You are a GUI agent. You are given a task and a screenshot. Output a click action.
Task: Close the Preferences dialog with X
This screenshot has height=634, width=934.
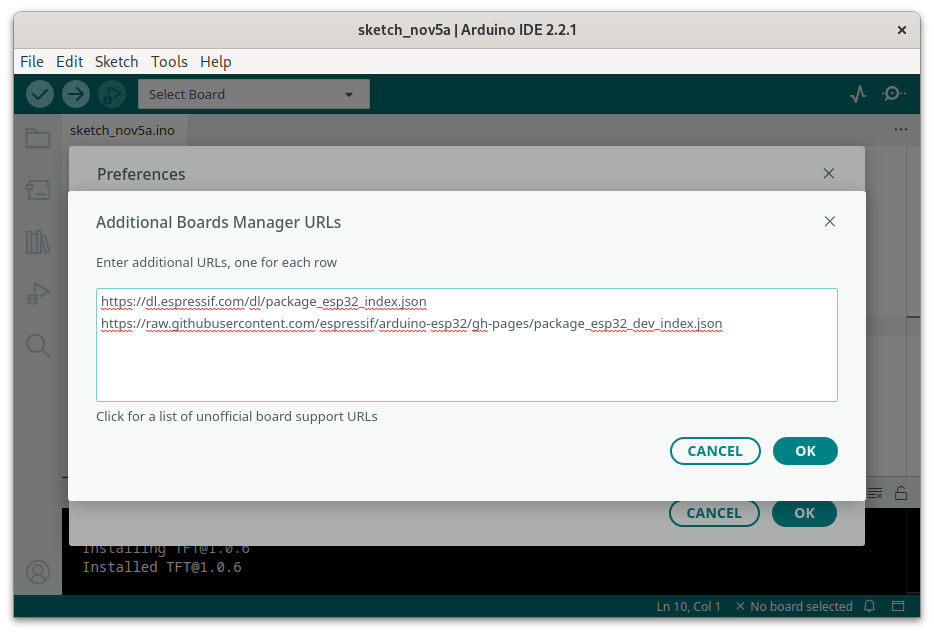[x=829, y=173]
